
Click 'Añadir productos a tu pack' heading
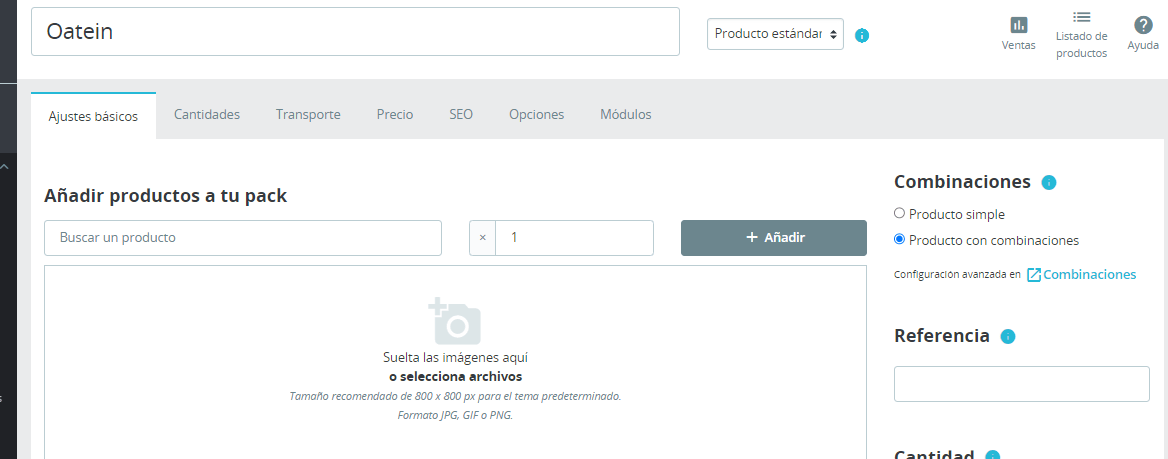[x=165, y=196]
